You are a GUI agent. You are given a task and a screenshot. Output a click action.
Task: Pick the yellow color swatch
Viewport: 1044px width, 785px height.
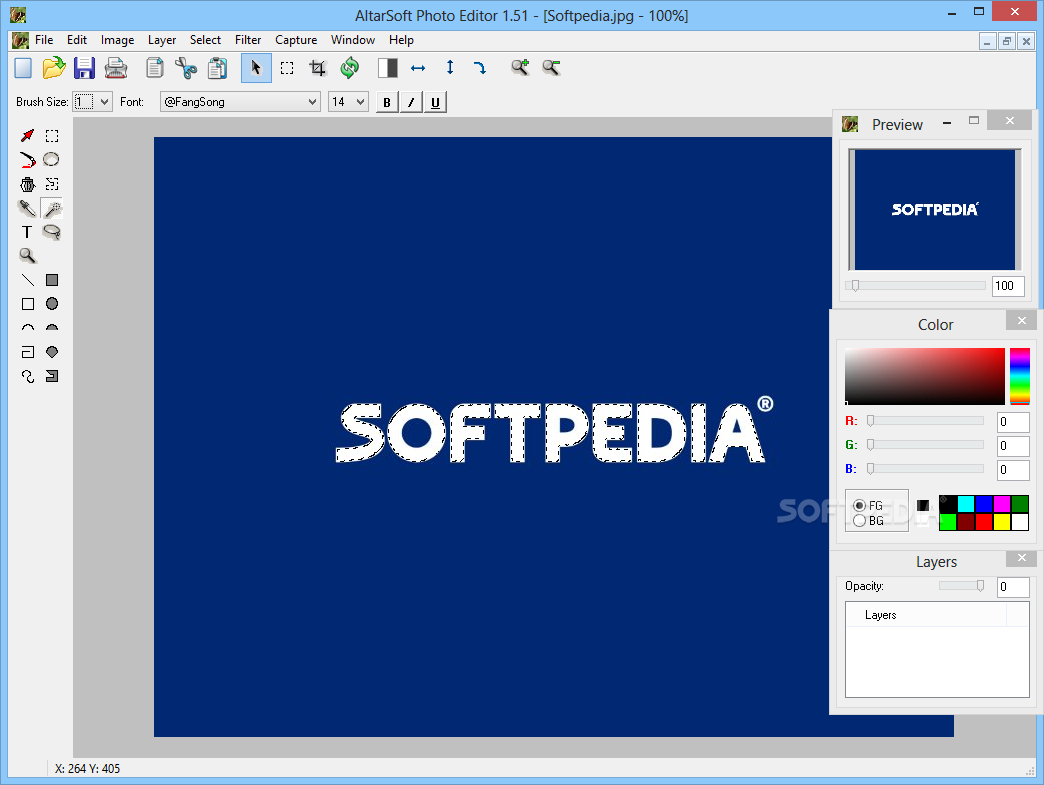(x=1001, y=522)
